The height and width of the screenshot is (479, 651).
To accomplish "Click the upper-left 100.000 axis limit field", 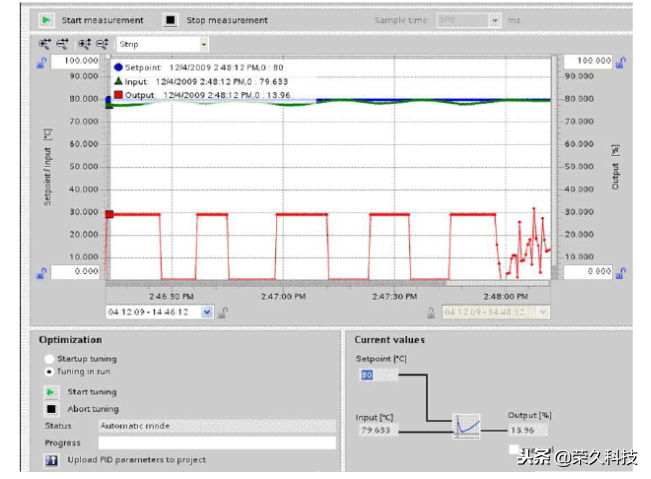I will click(75, 61).
